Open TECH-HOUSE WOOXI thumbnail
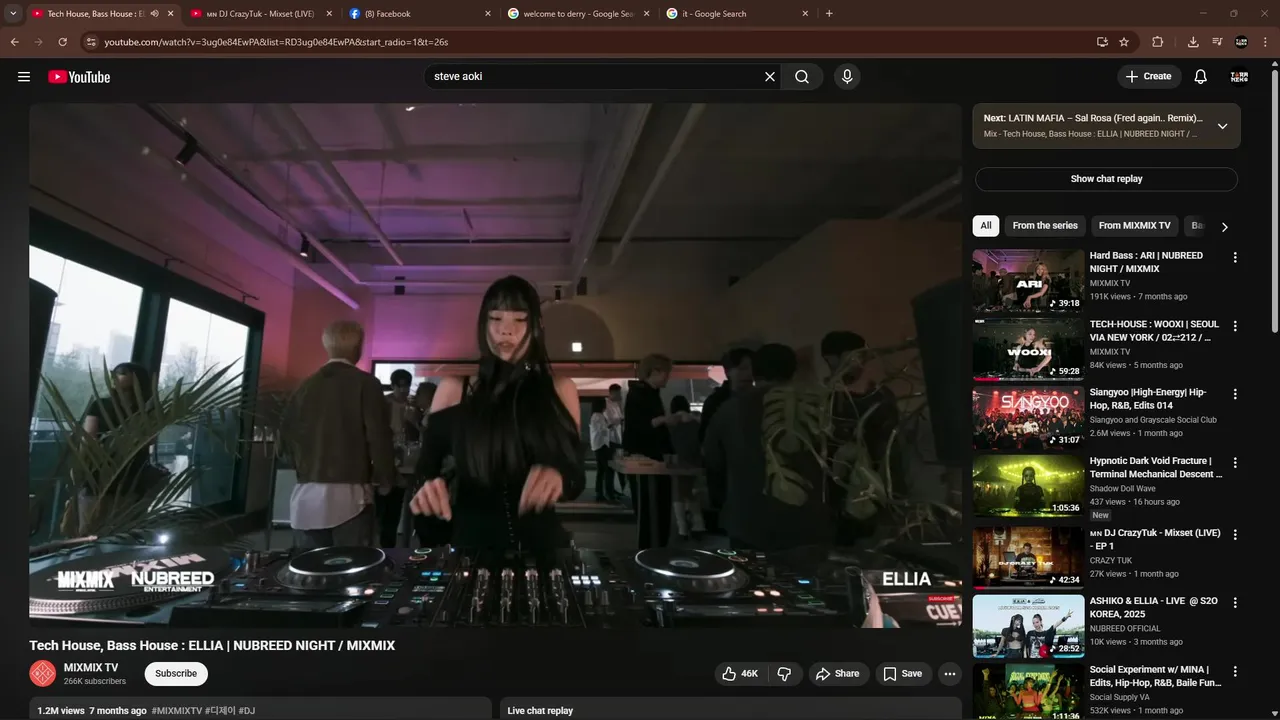This screenshot has width=1280, height=720. 1028,349
